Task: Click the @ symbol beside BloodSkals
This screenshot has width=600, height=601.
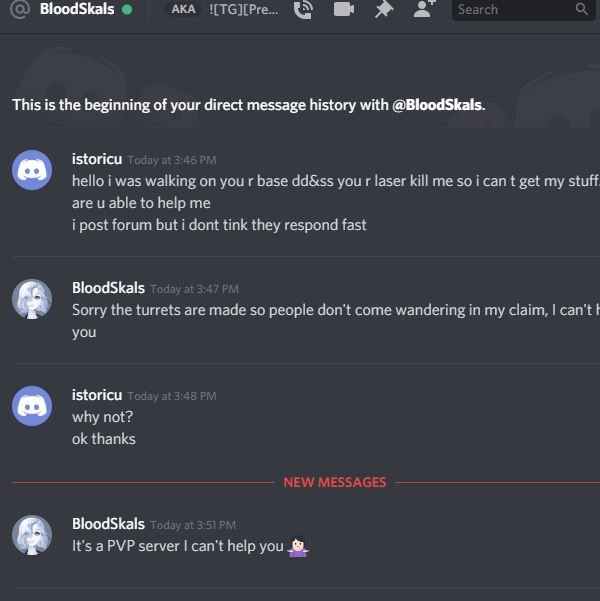Action: pyautogui.click(x=20, y=9)
